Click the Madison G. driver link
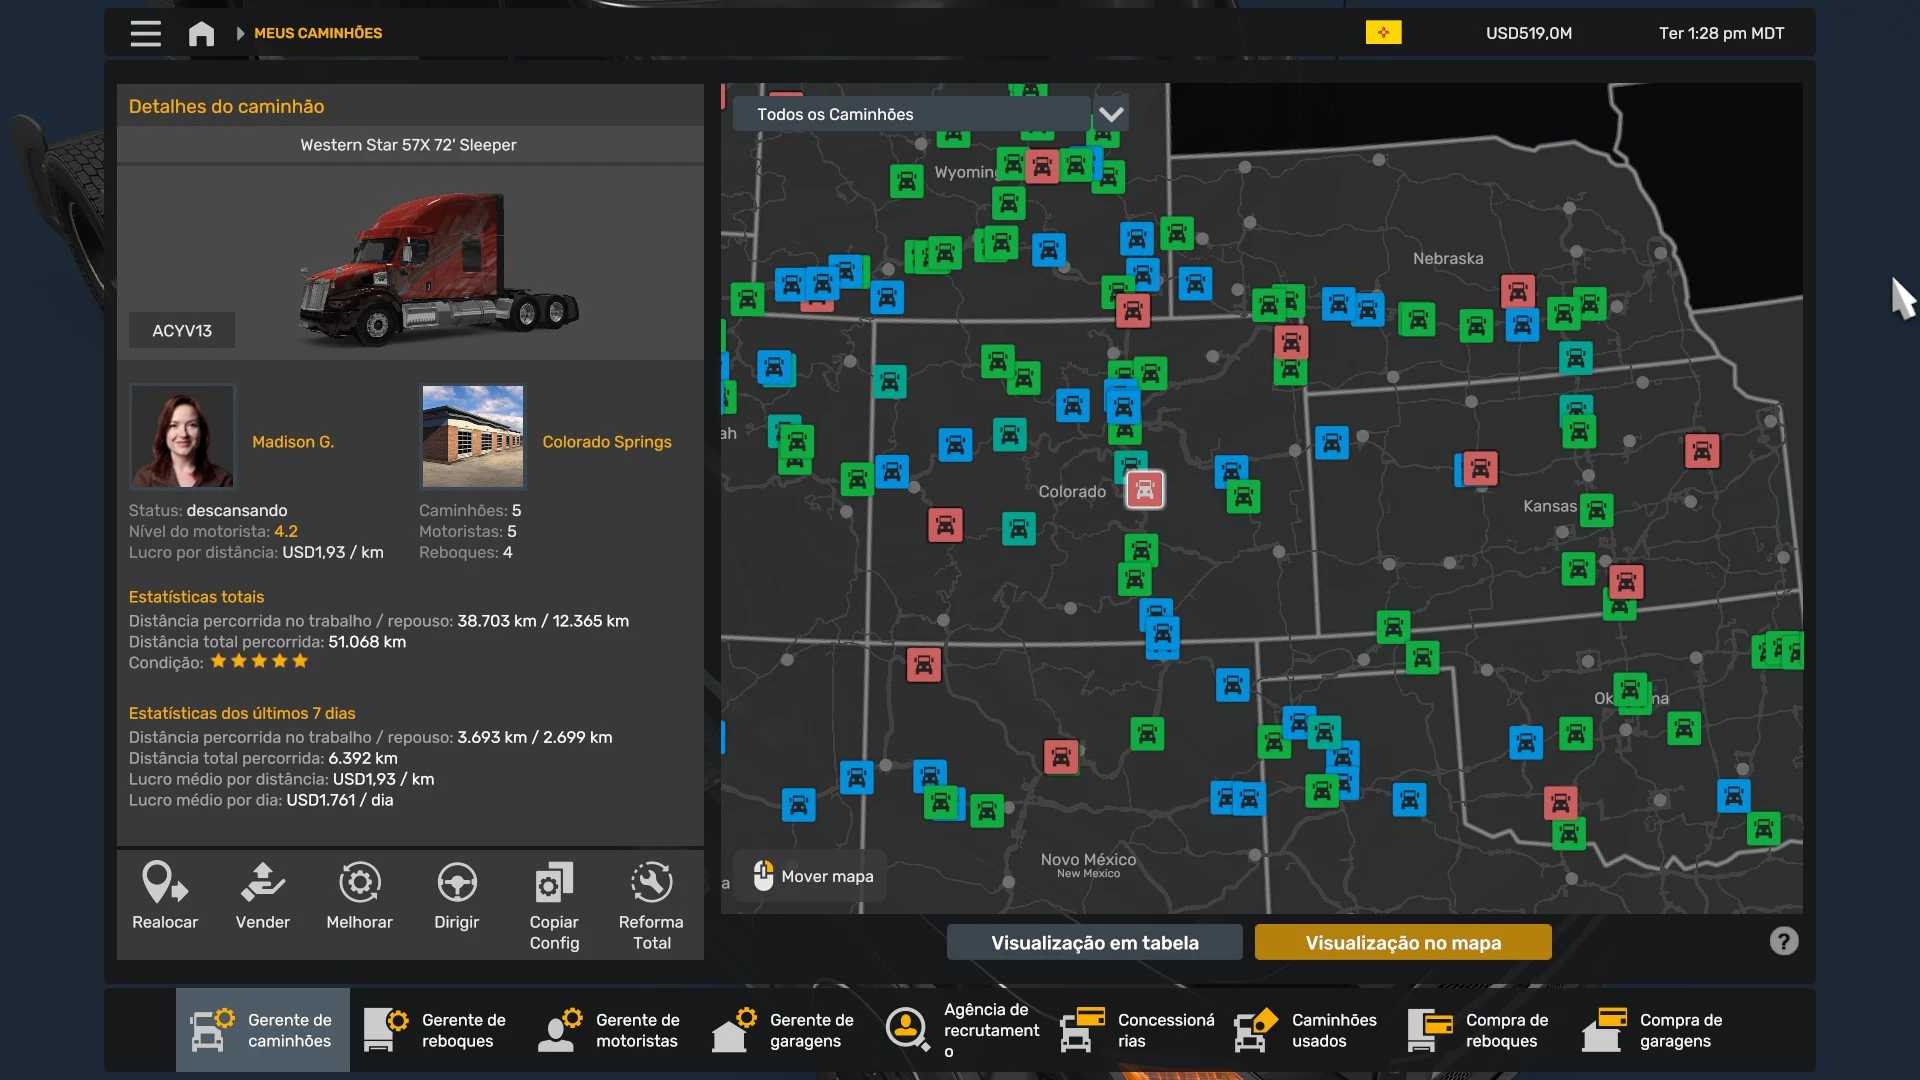 (293, 442)
